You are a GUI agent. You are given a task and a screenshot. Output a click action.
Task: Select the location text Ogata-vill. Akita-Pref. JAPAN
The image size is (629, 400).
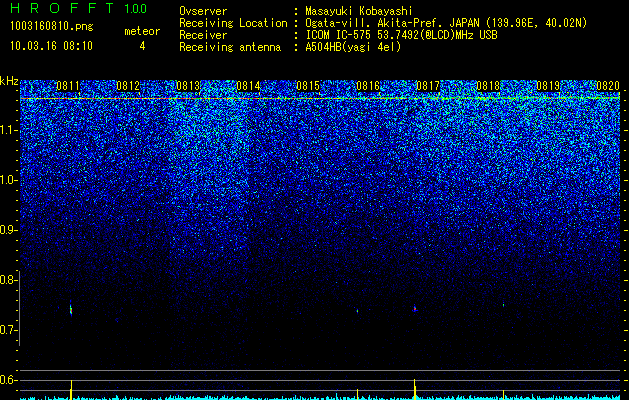[x=391, y=23]
